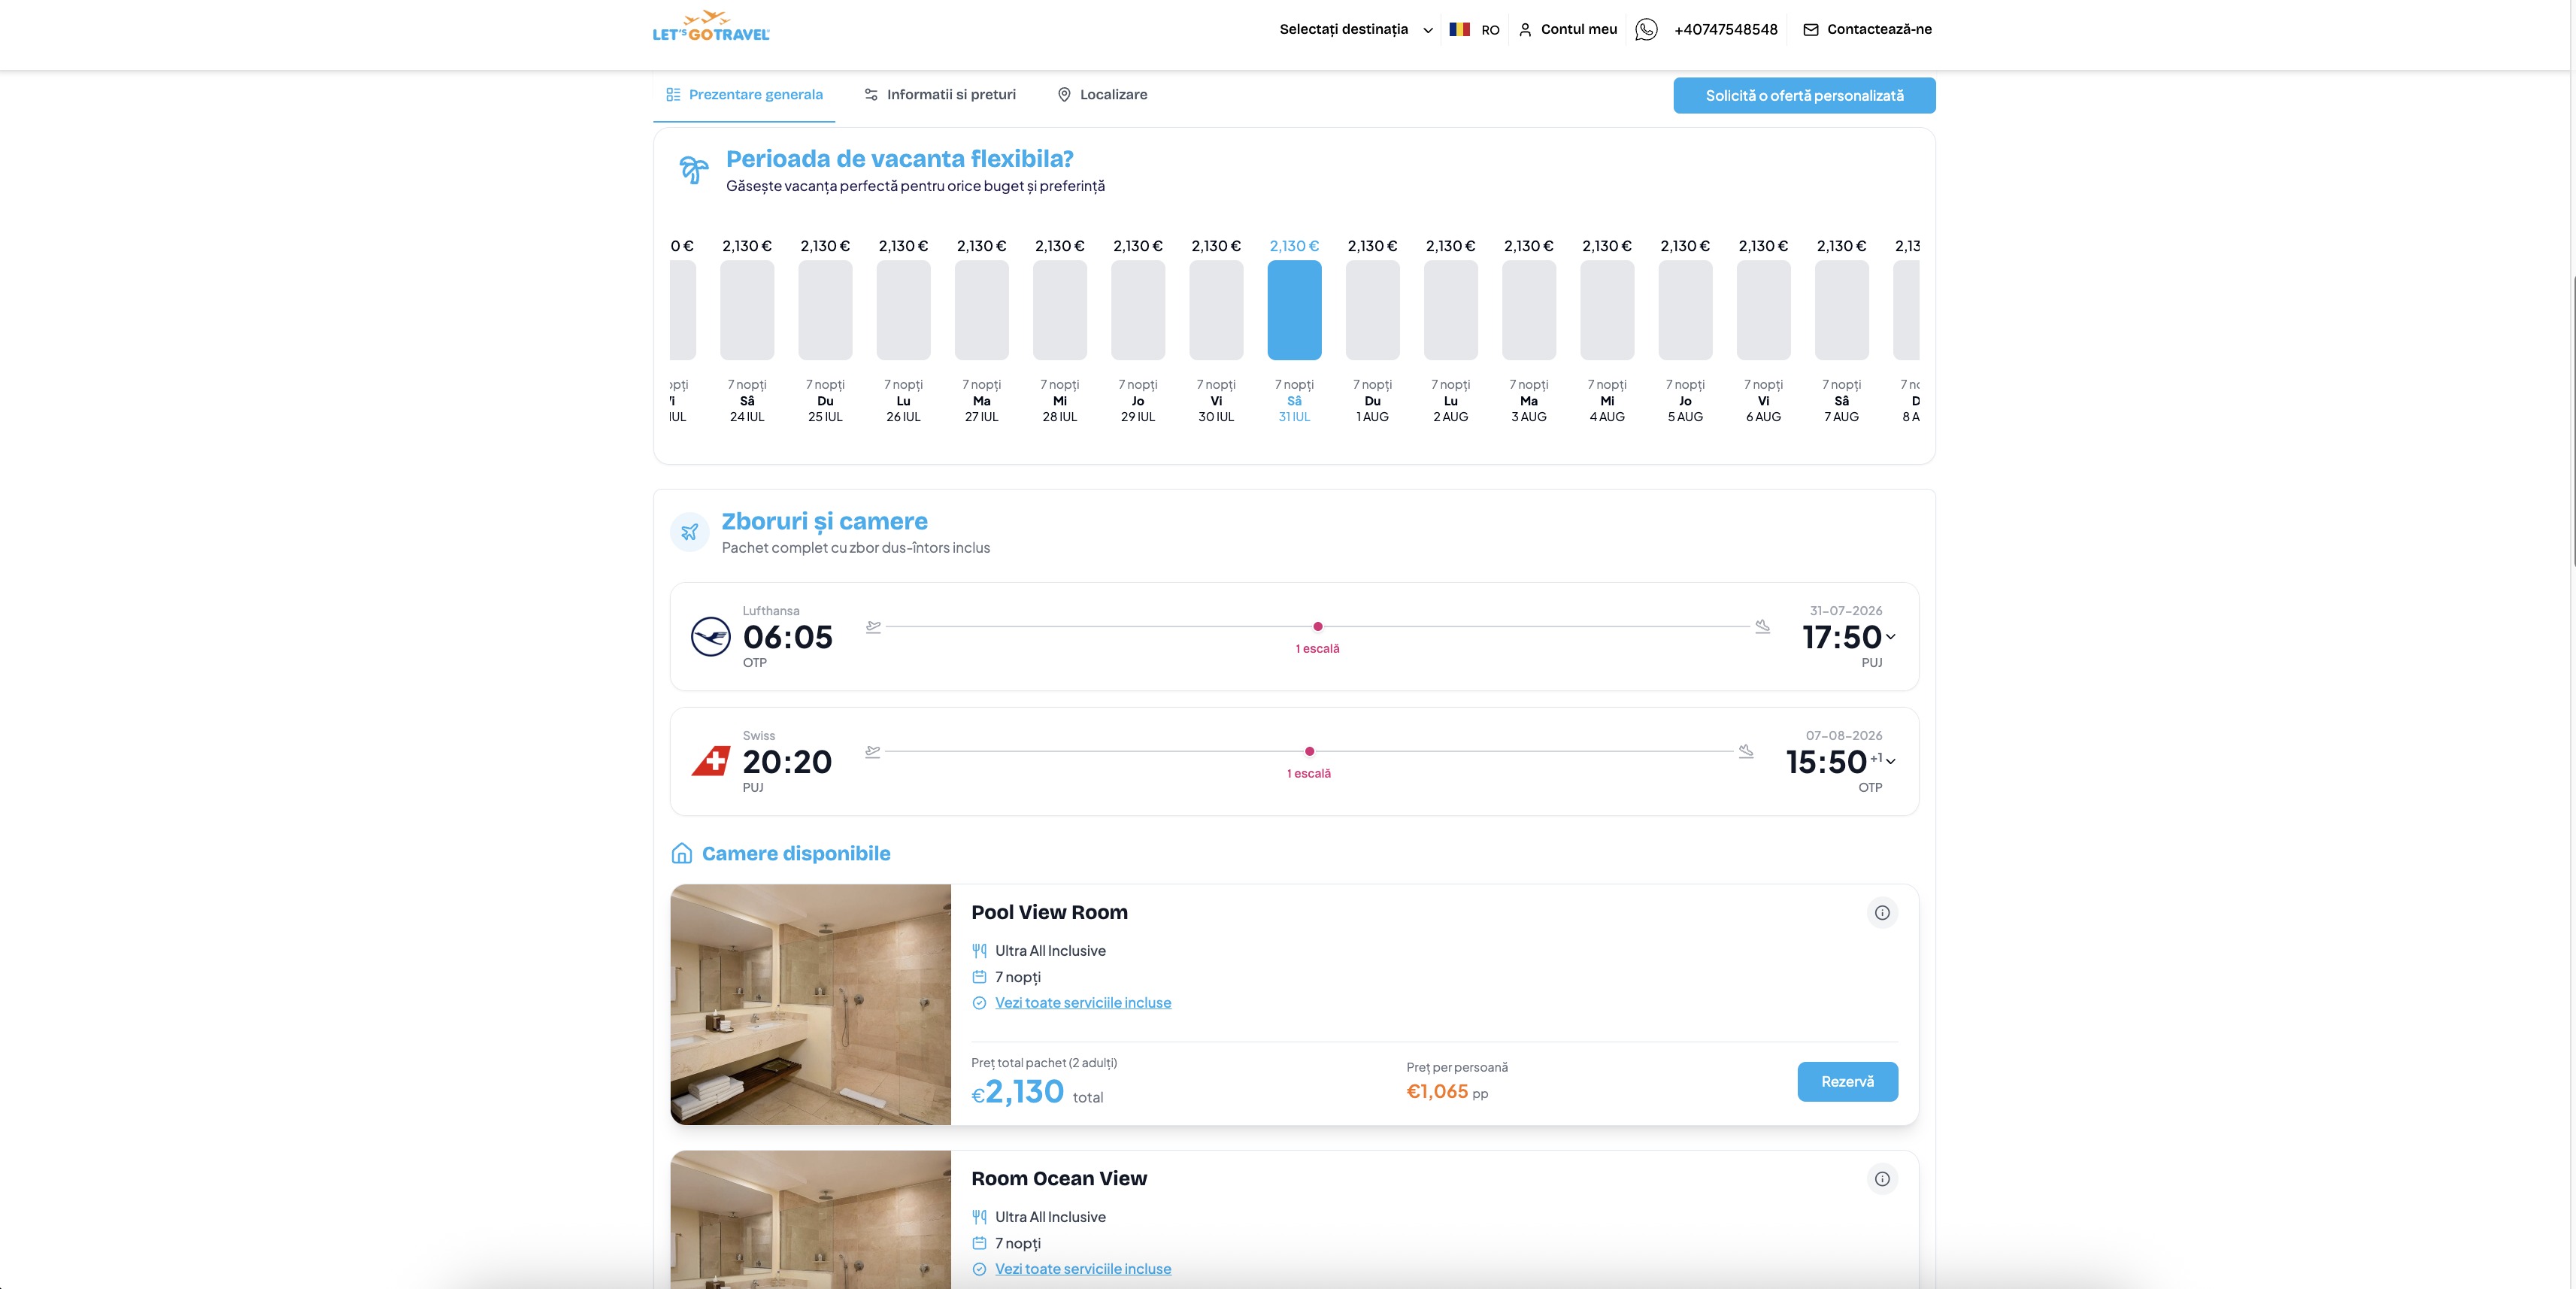Screen dimensions: 2576x1289
Task: Click Contactează-ne in header
Action: pyautogui.click(x=1867, y=30)
